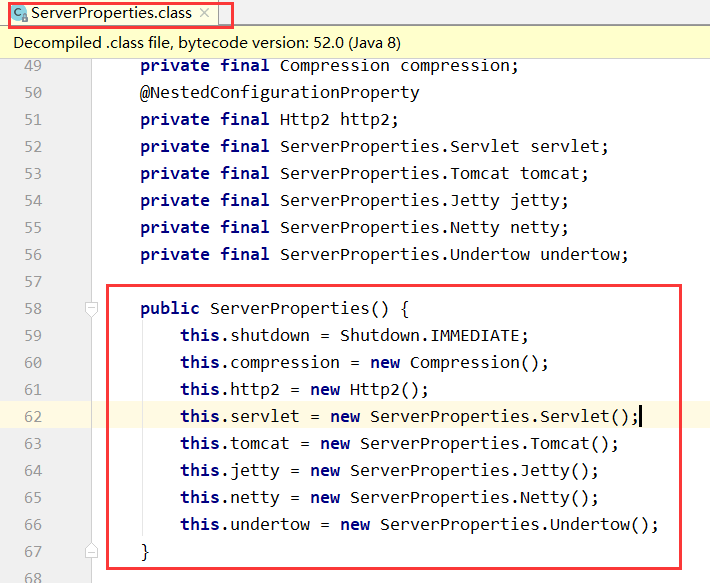Click 'this.undertow' on line 66
This screenshot has height=583, width=710.
tap(245, 525)
